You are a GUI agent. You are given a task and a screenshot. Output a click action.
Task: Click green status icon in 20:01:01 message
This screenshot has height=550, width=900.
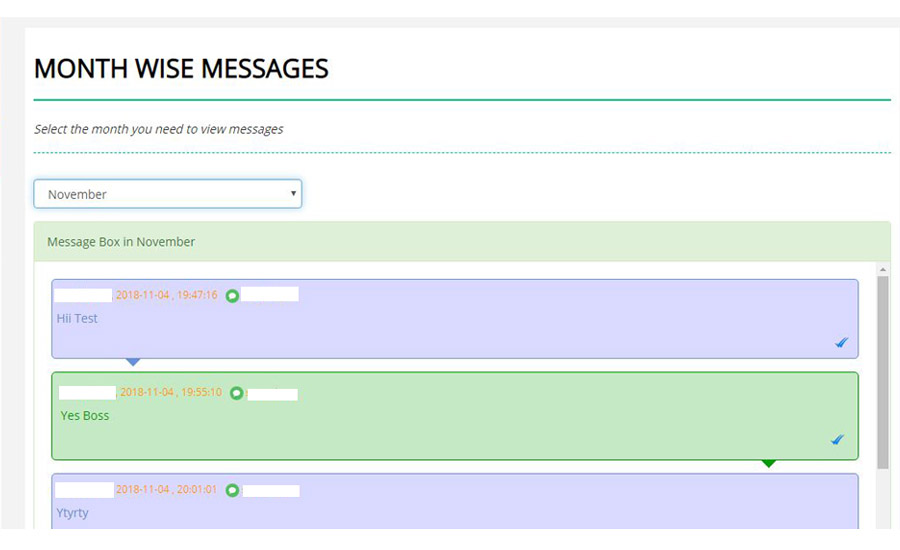(232, 491)
